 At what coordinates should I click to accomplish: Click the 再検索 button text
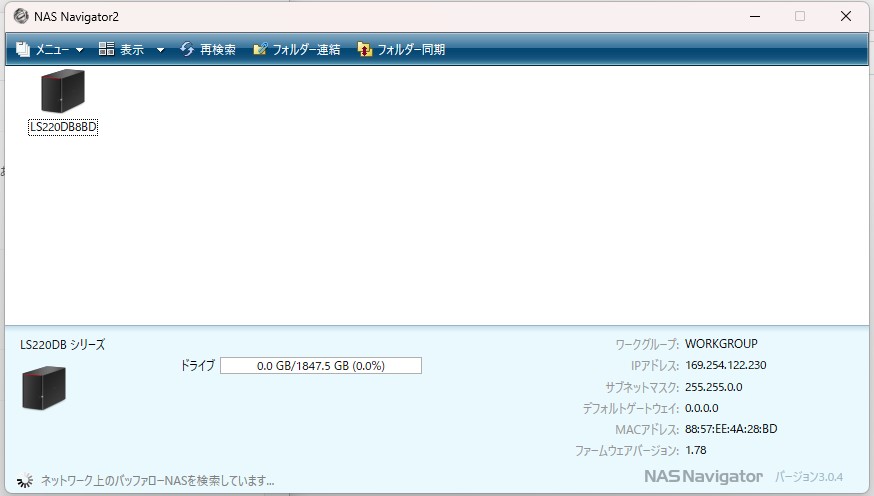click(x=218, y=50)
